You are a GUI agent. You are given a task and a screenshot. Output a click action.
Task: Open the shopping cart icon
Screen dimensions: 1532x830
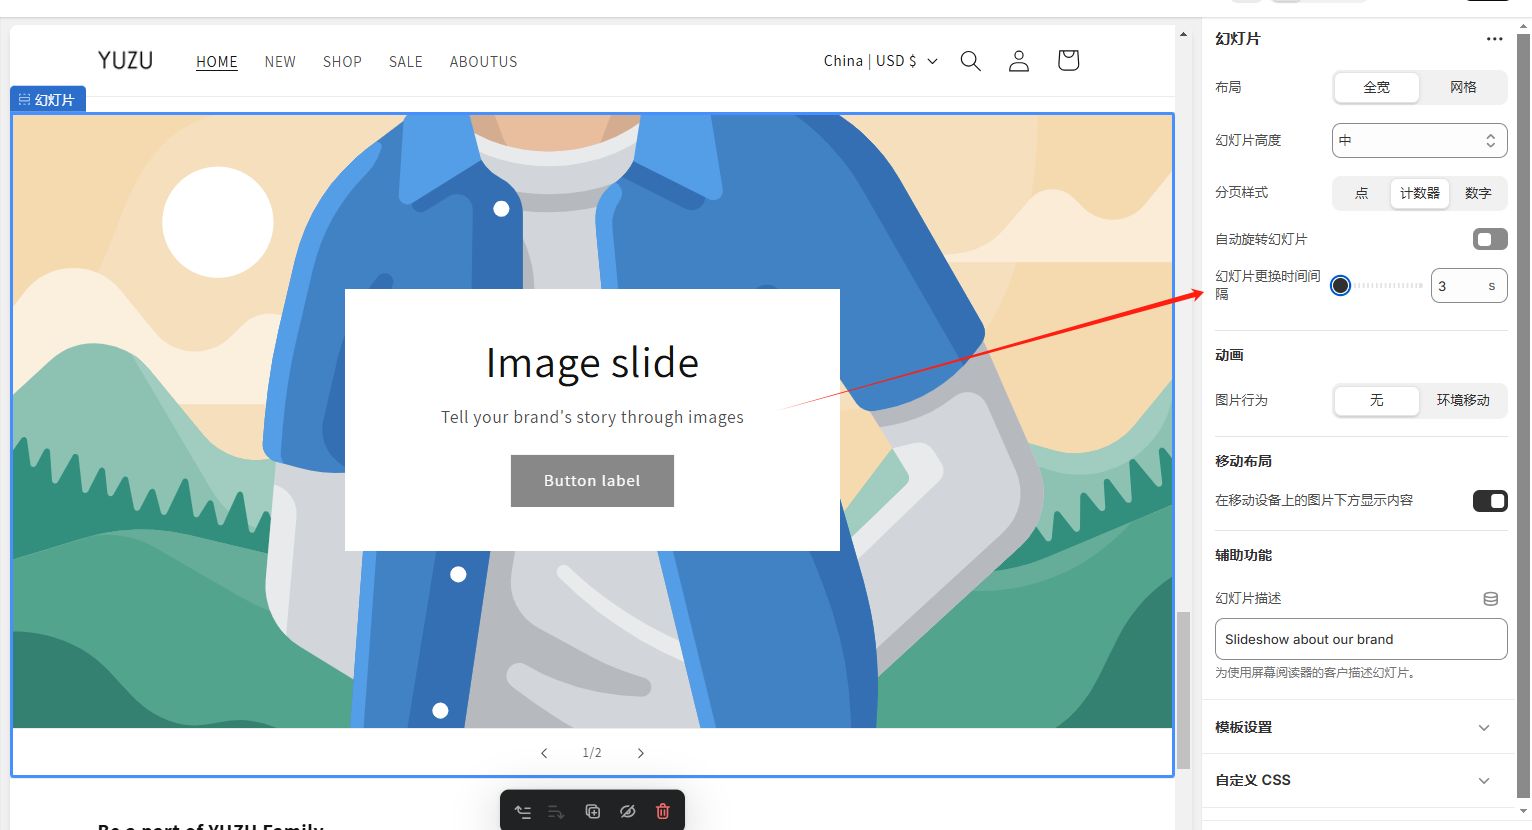point(1068,61)
